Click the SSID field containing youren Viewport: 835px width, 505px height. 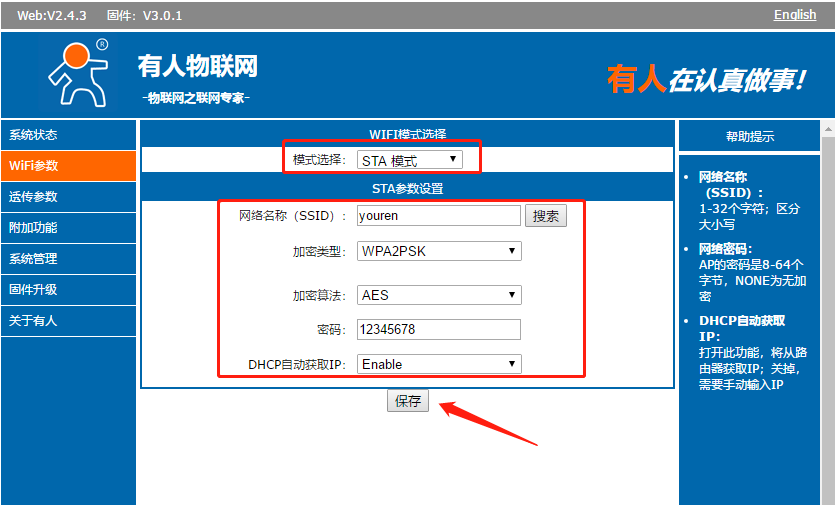tap(439, 215)
